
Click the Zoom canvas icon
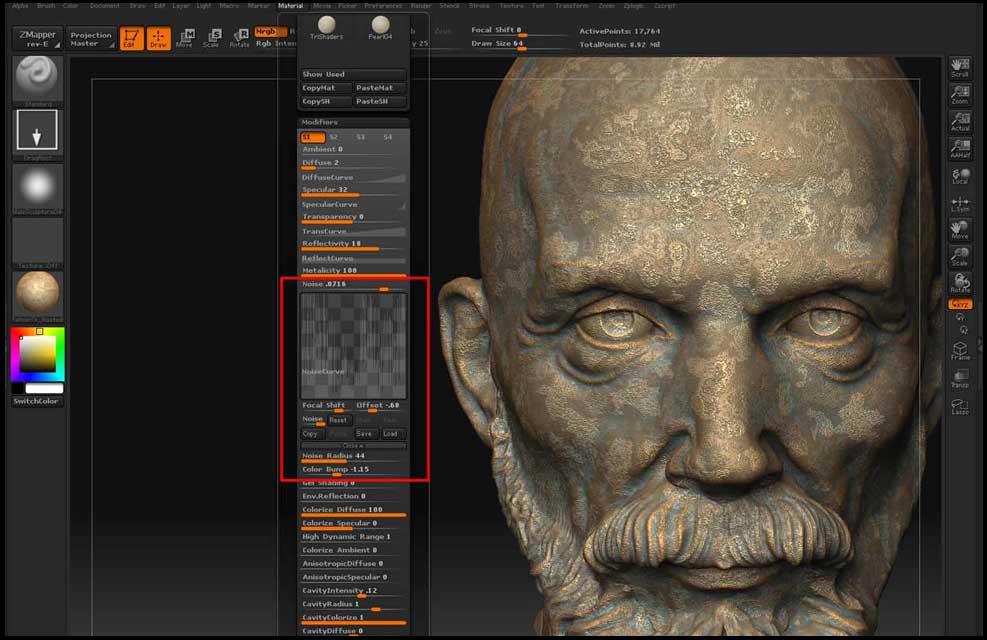(x=959, y=94)
